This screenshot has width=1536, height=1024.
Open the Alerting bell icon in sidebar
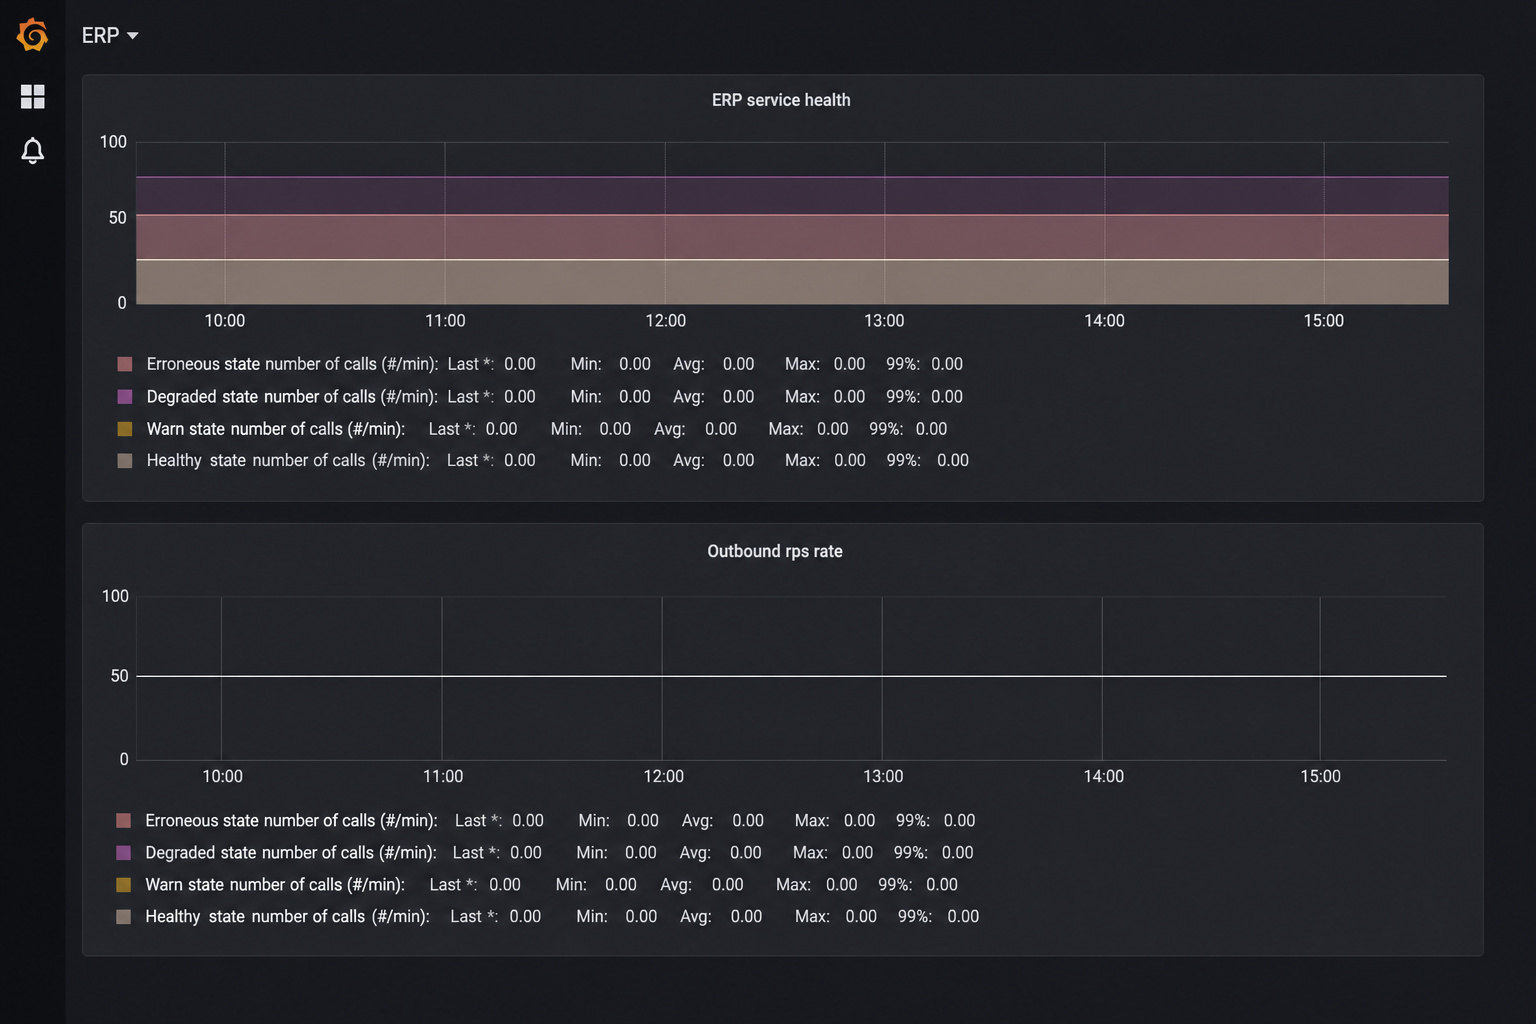32,151
